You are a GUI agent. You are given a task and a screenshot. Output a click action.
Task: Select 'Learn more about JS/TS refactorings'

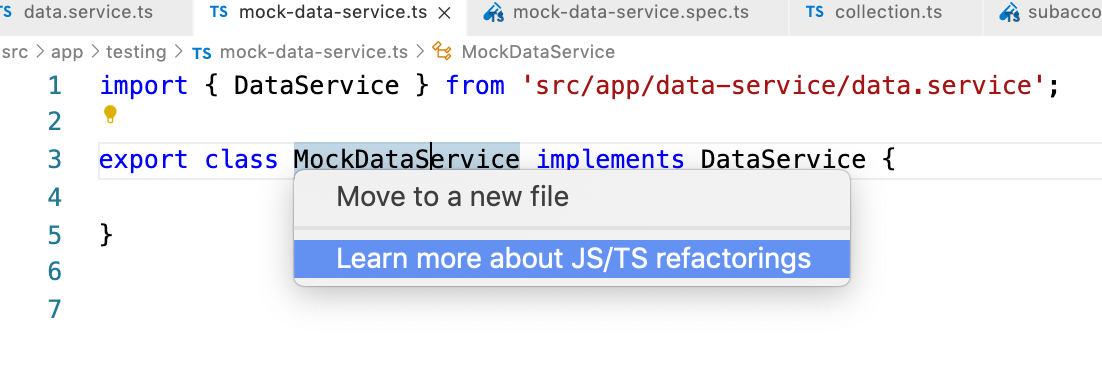[x=571, y=259]
